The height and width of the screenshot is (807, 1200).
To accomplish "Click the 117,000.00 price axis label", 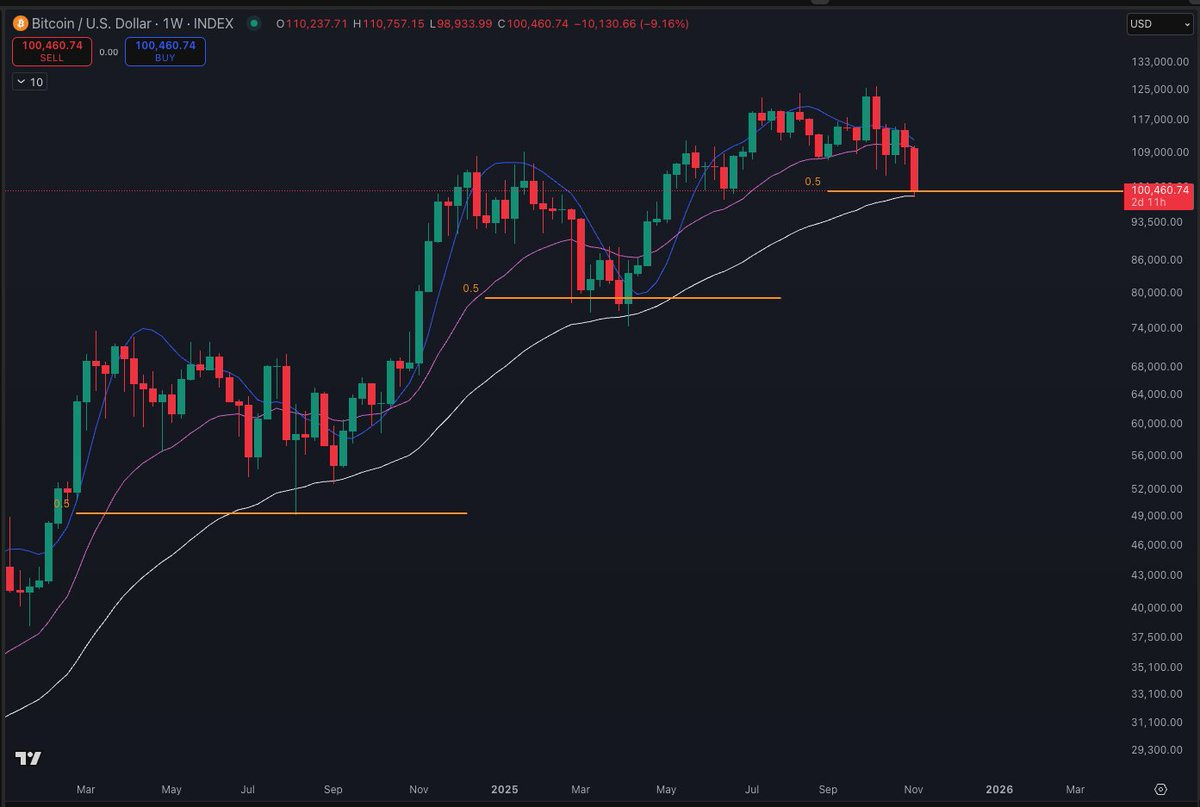I will pyautogui.click(x=1160, y=119).
